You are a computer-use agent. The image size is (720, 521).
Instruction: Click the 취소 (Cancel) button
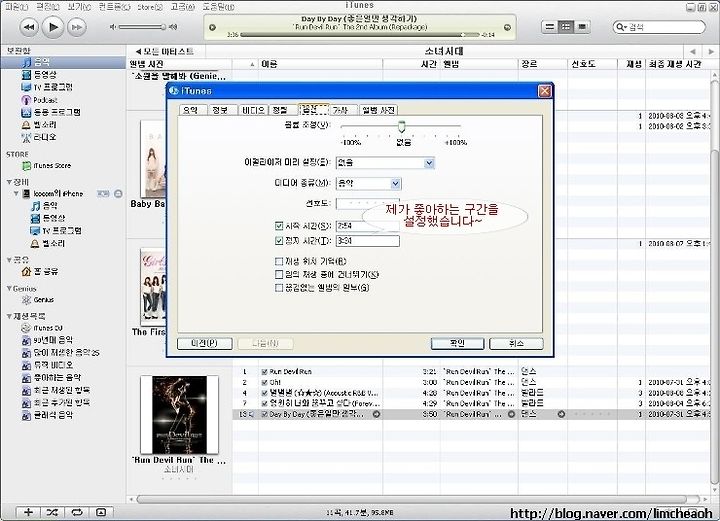pos(516,343)
